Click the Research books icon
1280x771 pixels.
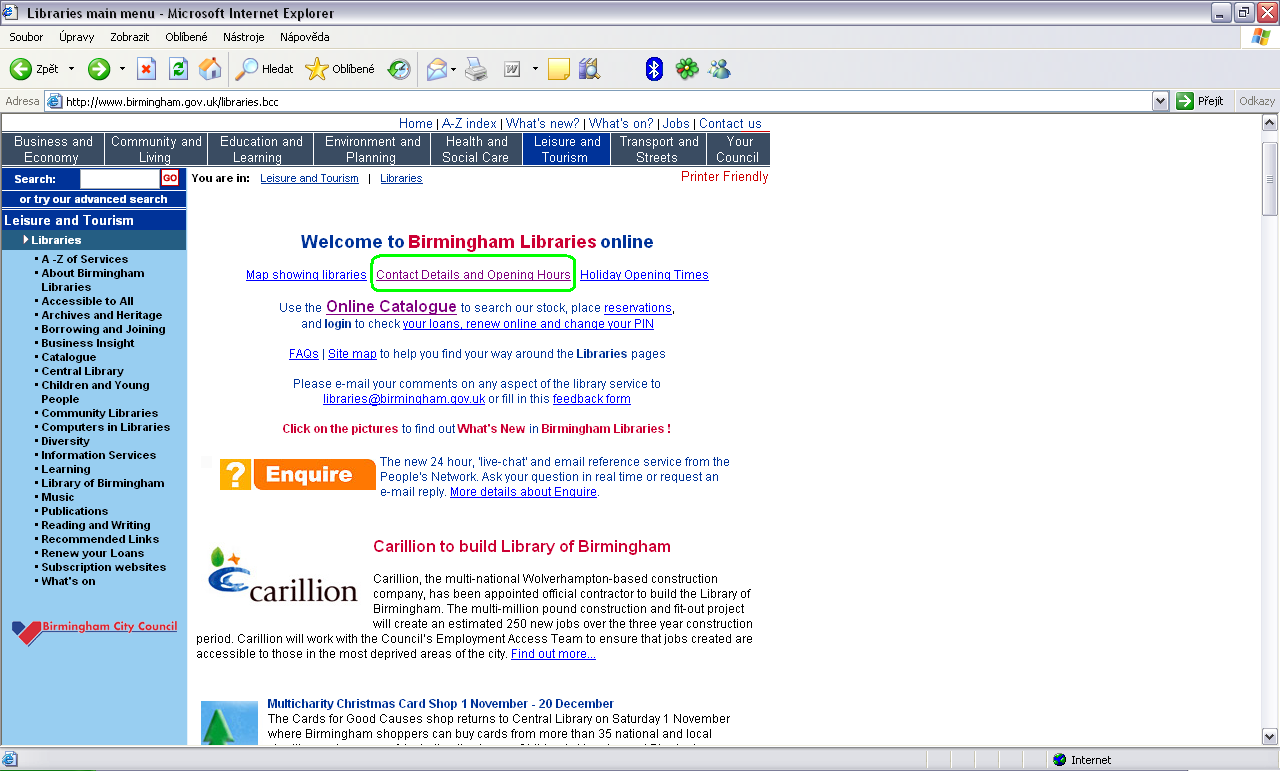coord(590,69)
